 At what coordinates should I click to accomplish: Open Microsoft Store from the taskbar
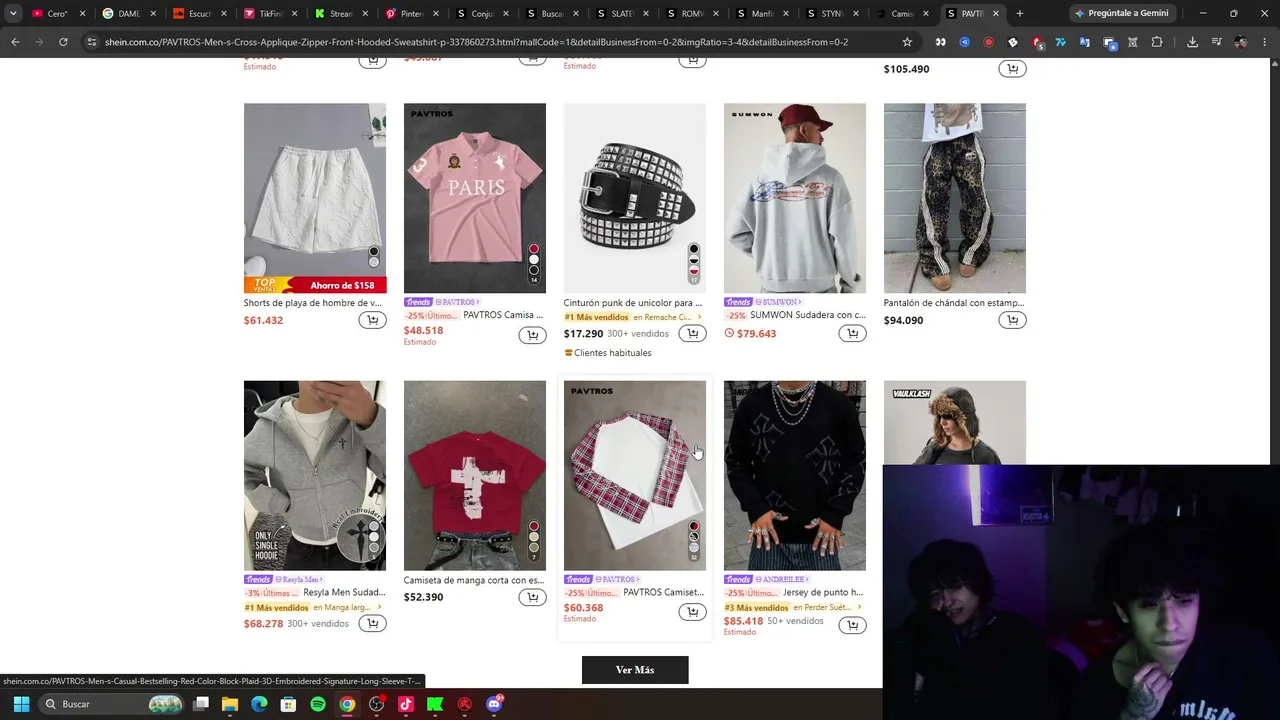click(288, 704)
